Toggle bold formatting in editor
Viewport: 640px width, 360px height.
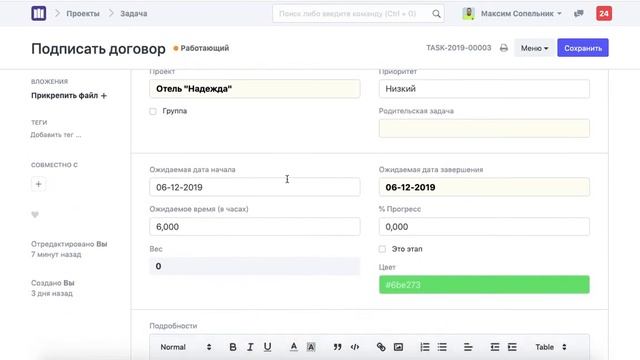click(x=233, y=347)
